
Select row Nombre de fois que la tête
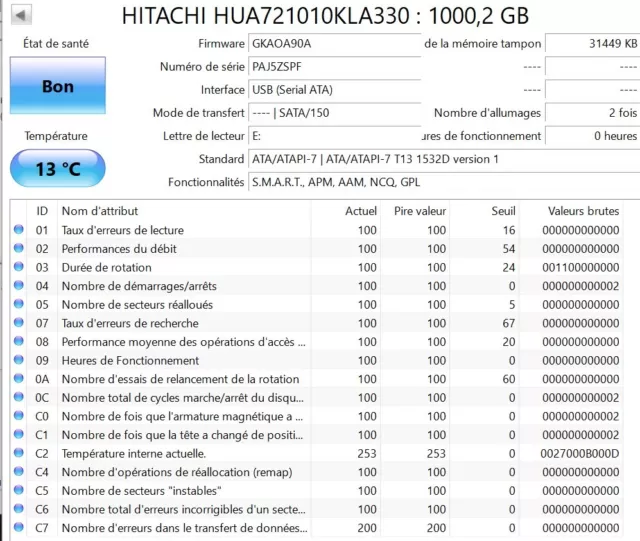316,434
